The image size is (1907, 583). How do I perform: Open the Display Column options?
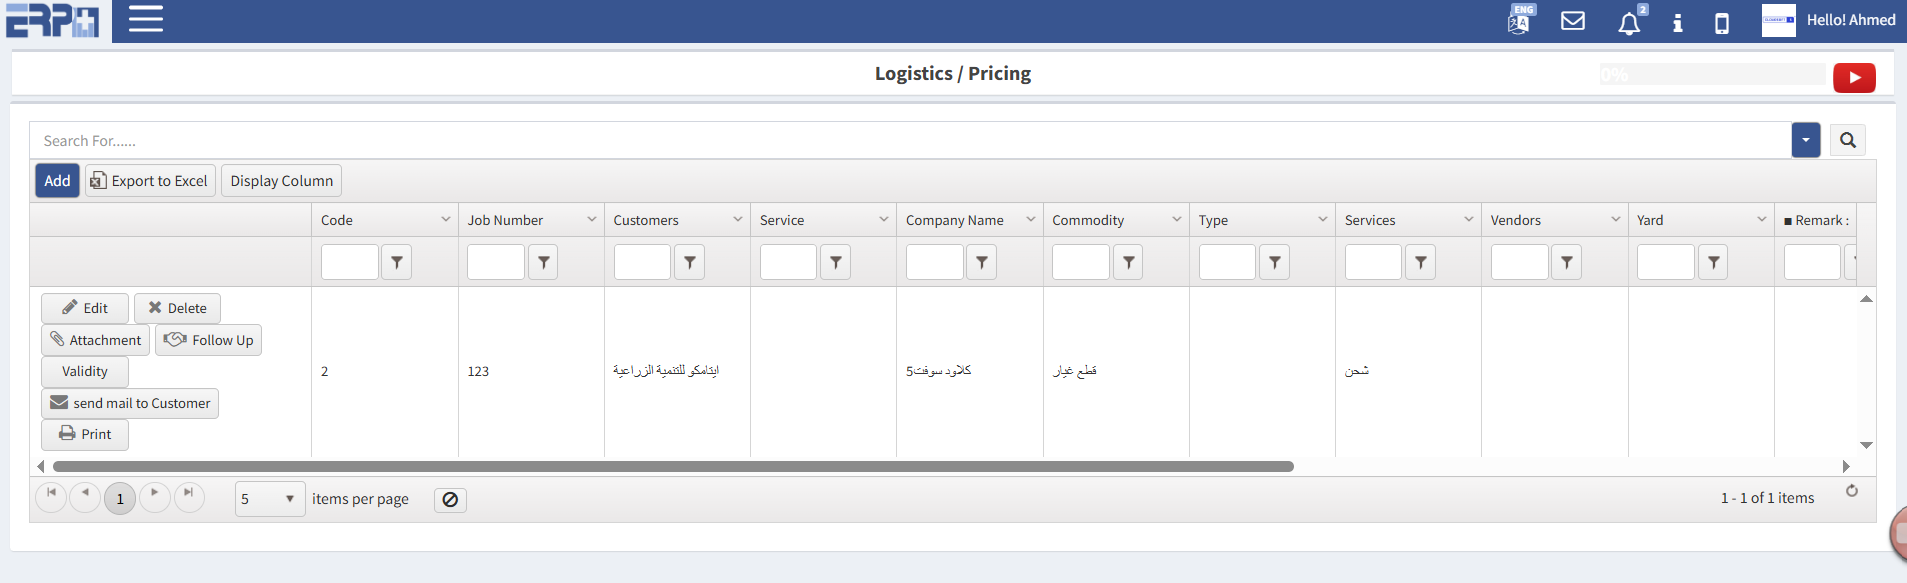281,181
